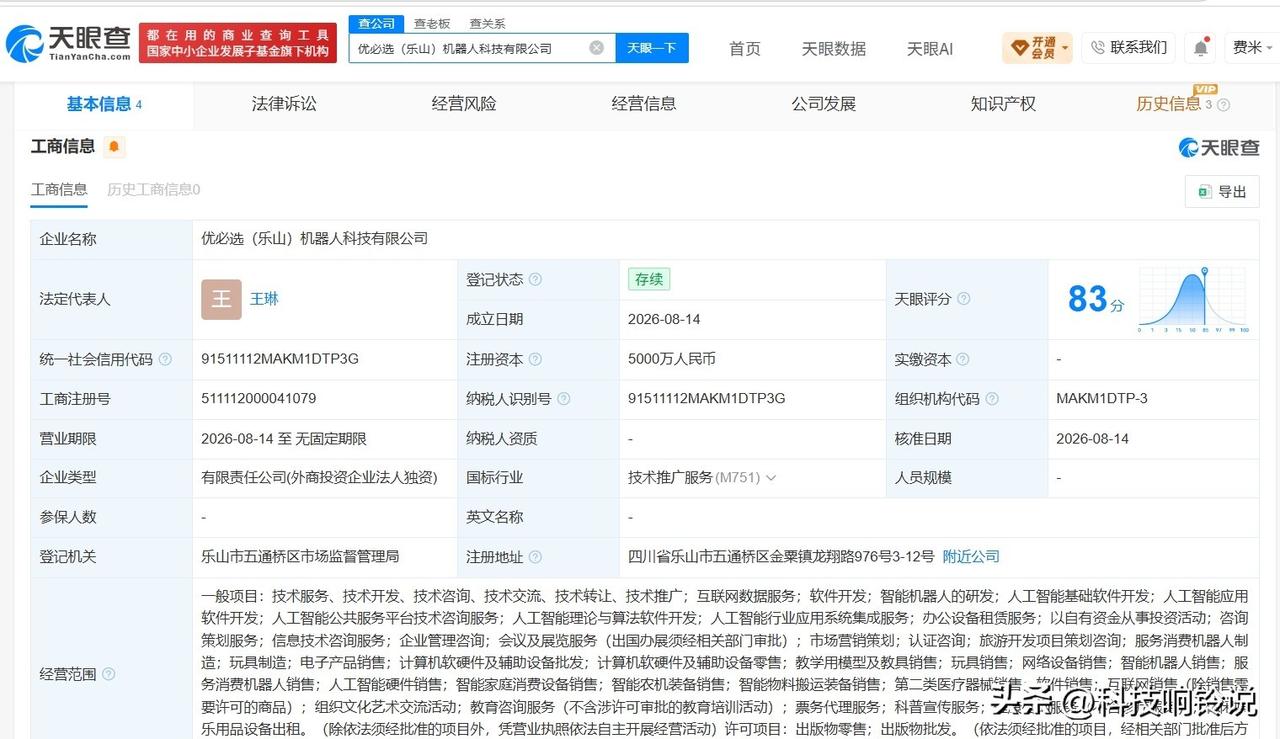Switch to the 查老板 search tab
The width and height of the screenshot is (1280, 739).
pos(432,23)
